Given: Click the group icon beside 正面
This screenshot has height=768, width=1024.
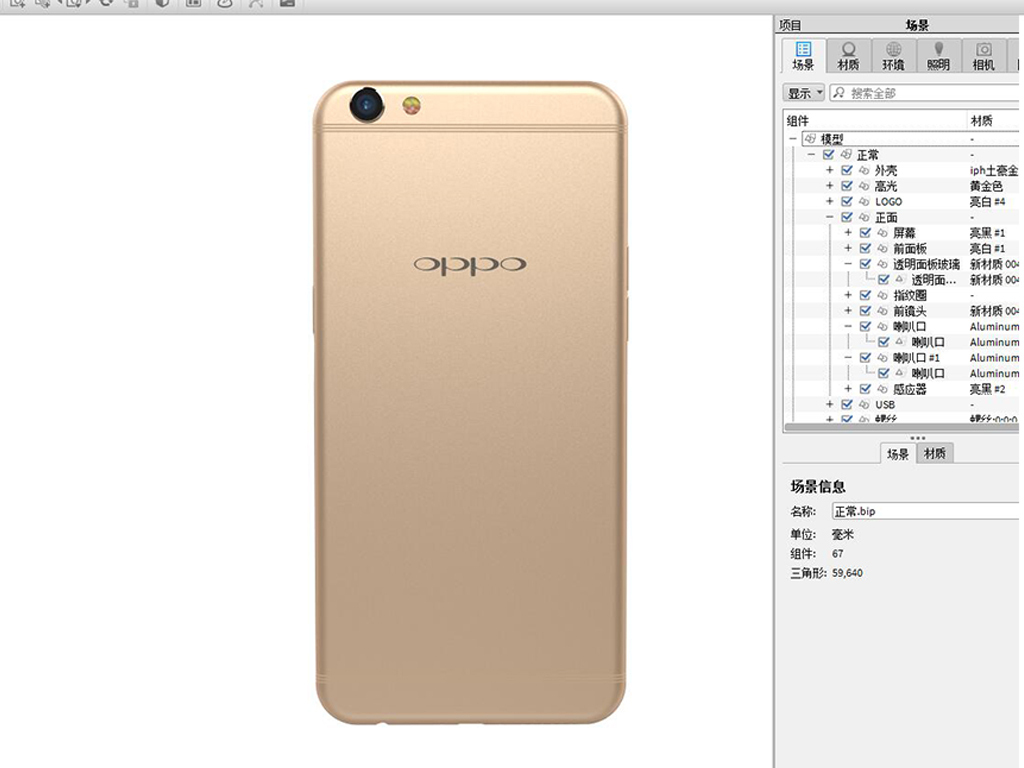Looking at the screenshot, I should pos(865,217).
